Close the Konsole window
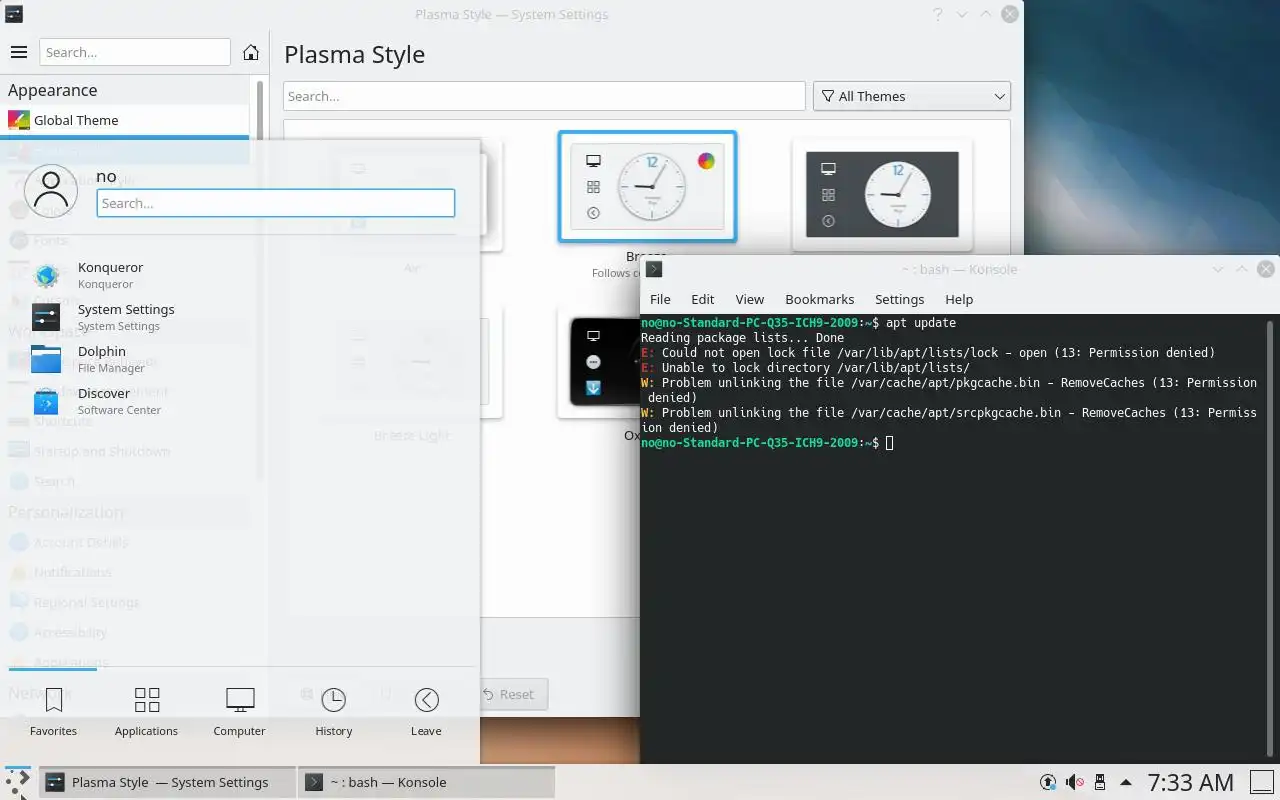The width and height of the screenshot is (1280, 800). [1266, 269]
